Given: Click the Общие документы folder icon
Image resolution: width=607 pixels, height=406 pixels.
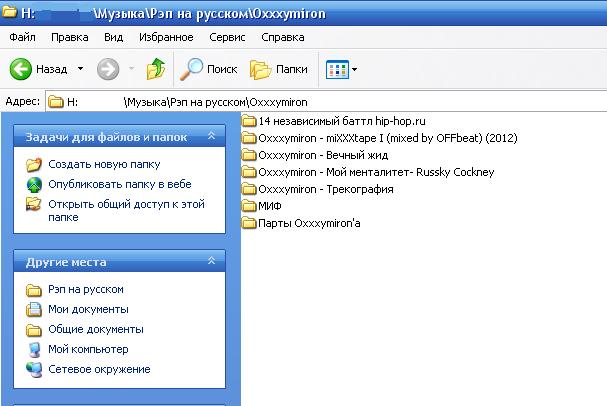Looking at the screenshot, I should coord(34,330).
